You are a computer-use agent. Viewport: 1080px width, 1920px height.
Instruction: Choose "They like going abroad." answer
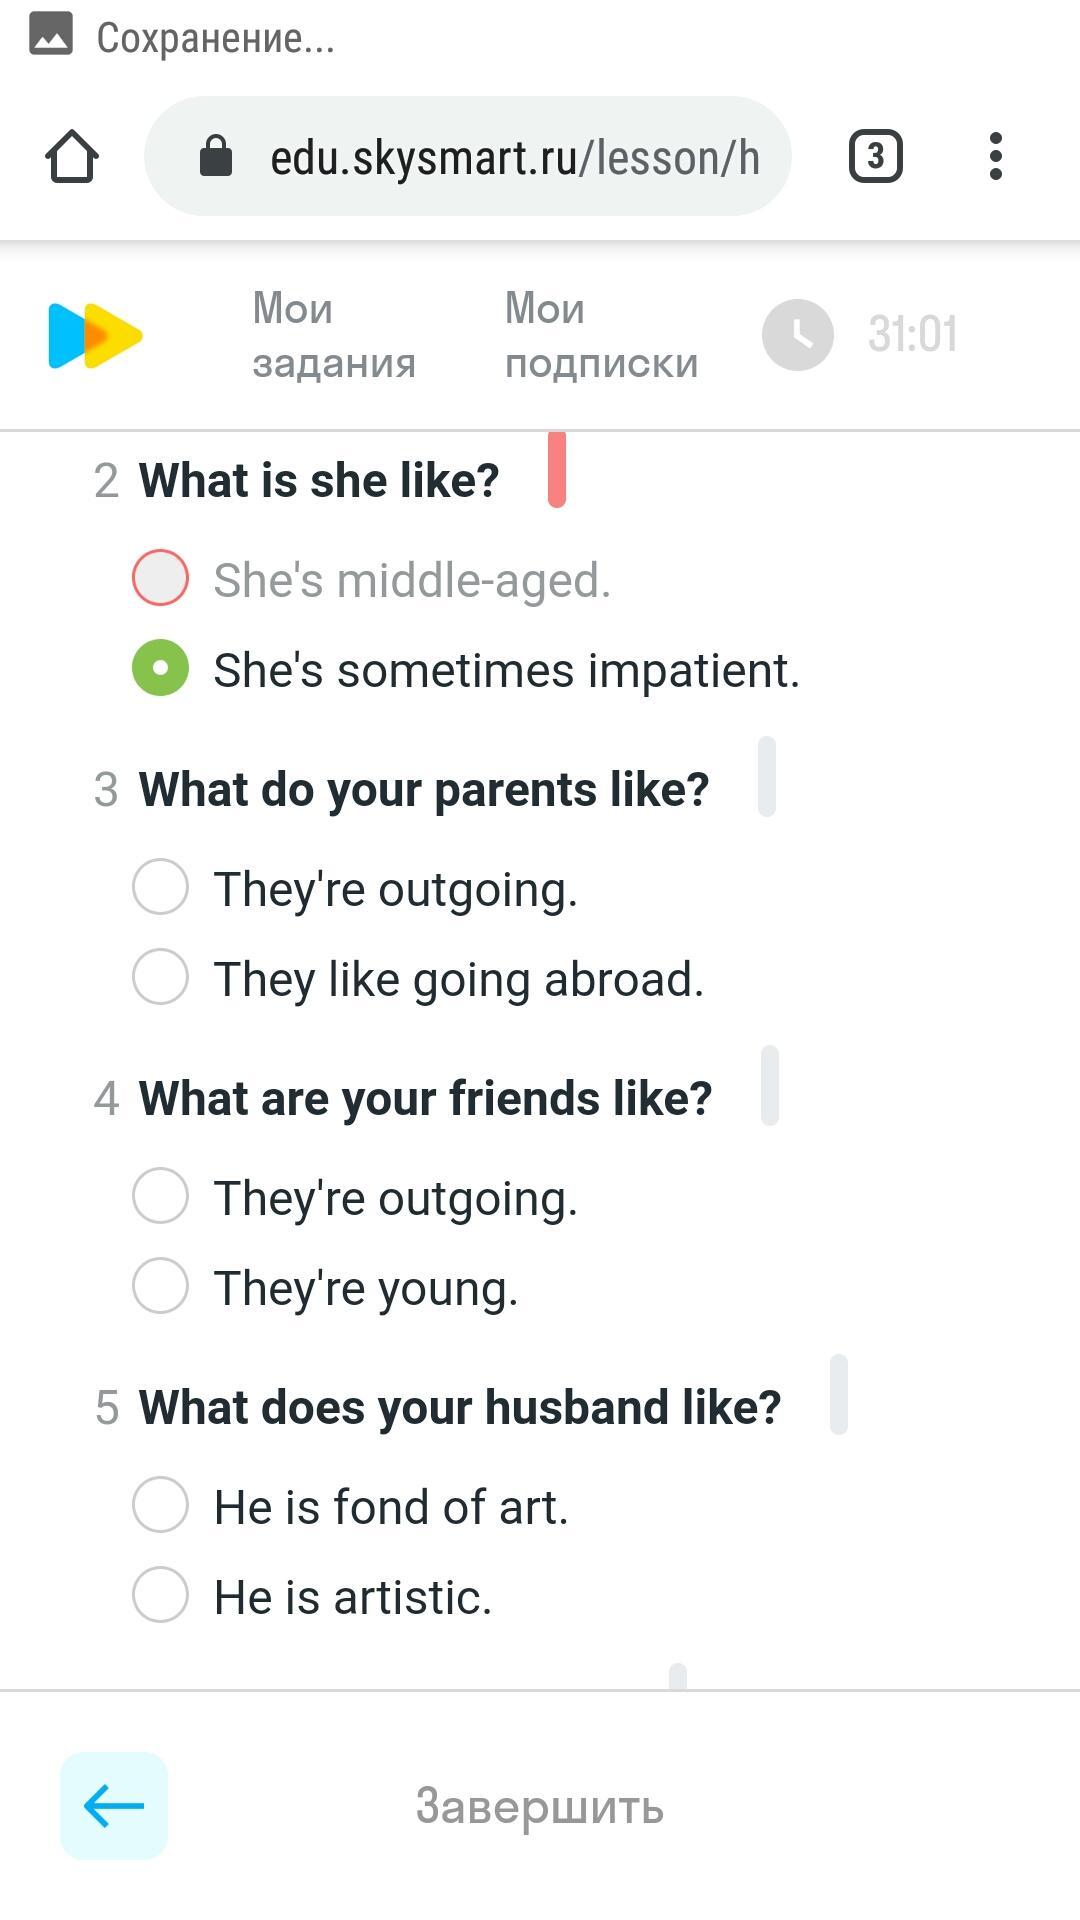coord(161,977)
